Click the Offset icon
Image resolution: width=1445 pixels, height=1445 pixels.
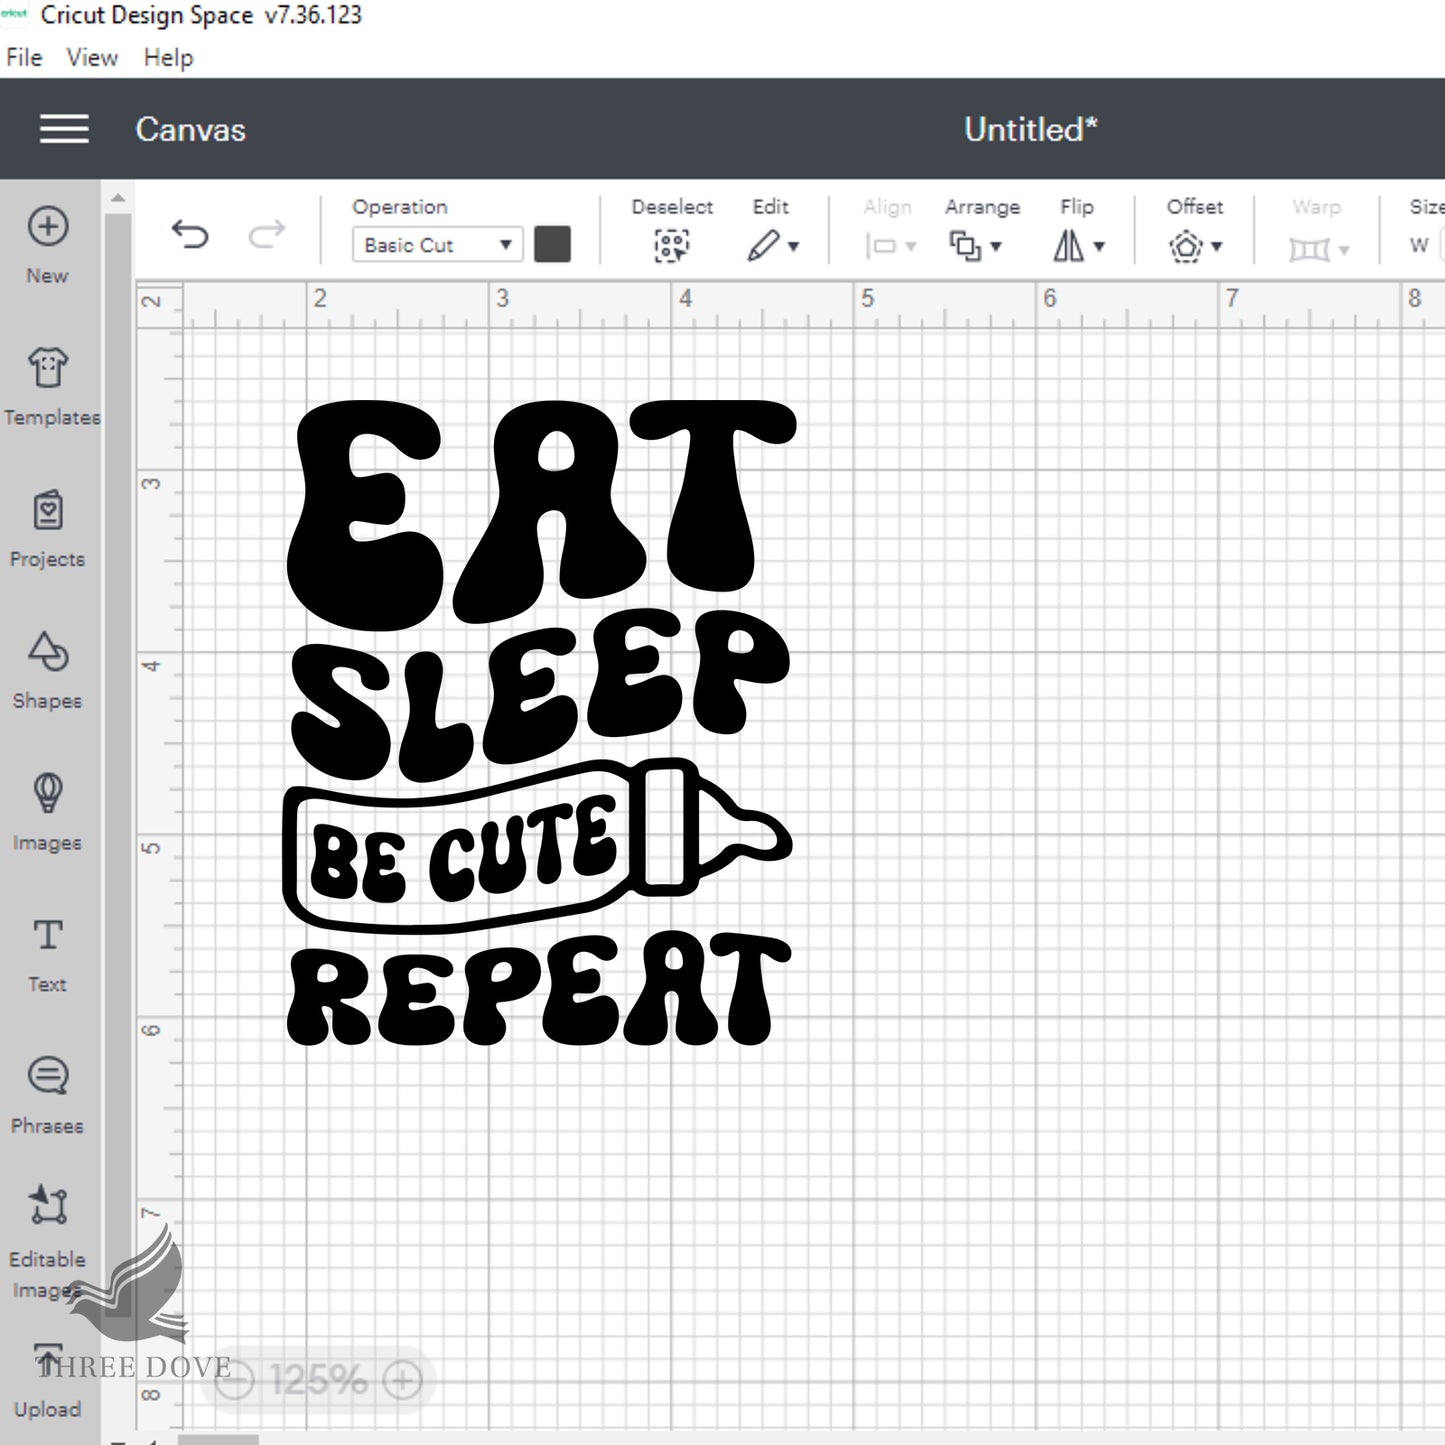(1186, 246)
